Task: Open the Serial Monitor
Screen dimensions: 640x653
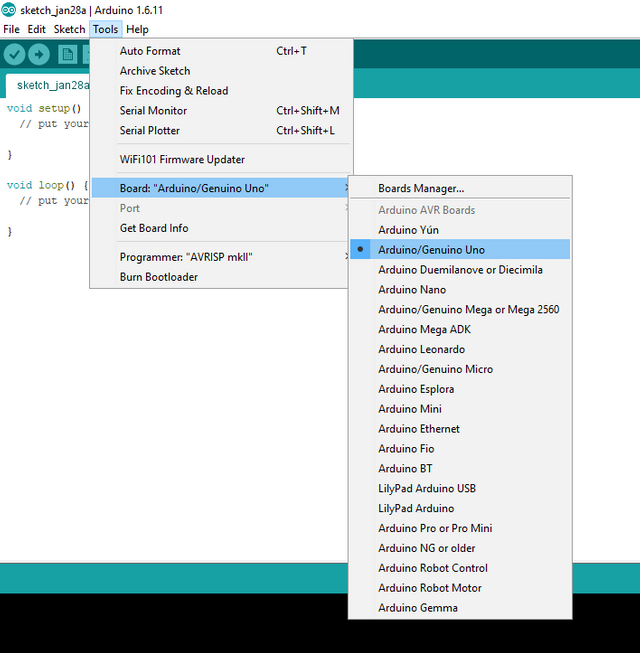Action: pyautogui.click(x=221, y=111)
